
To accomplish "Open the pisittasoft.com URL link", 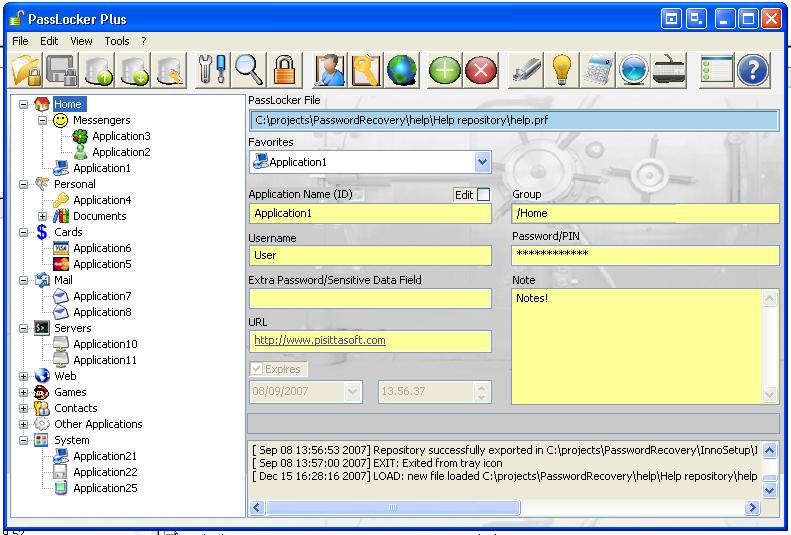I will pyautogui.click(x=320, y=340).
